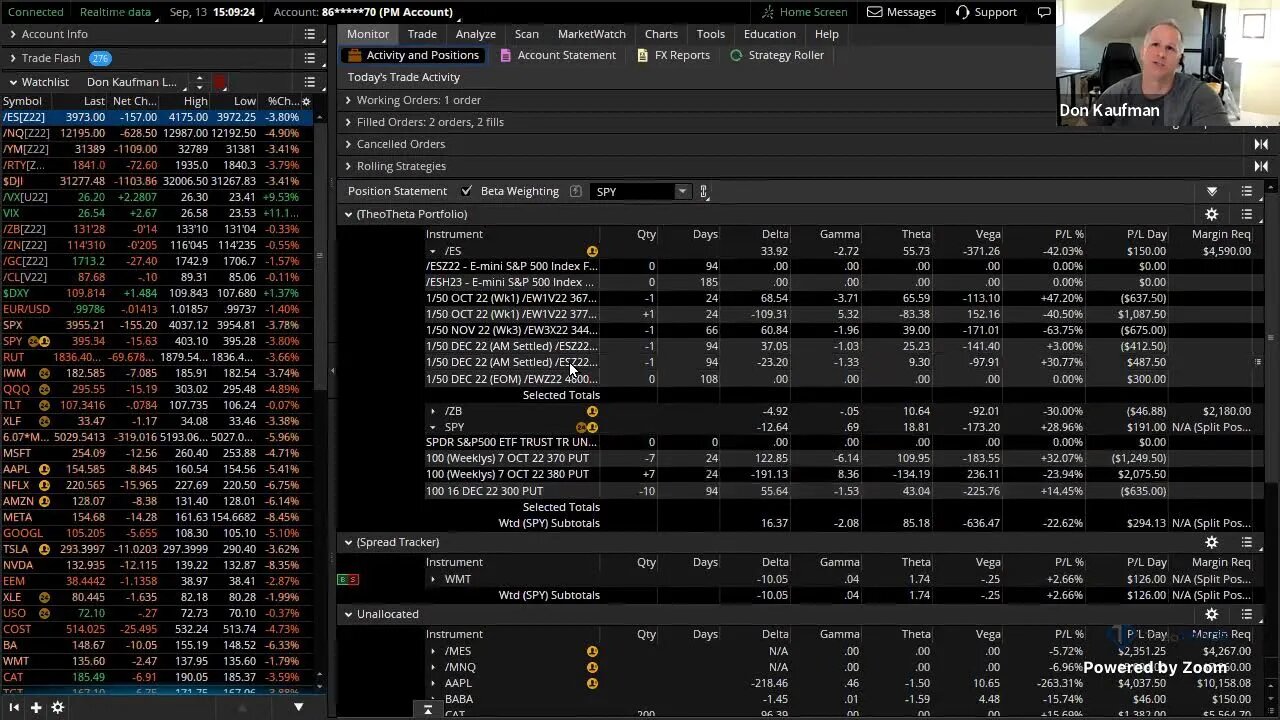Open the TheoTheta Portfolio settings gear
The width and height of the screenshot is (1280, 720).
pyautogui.click(x=1211, y=214)
